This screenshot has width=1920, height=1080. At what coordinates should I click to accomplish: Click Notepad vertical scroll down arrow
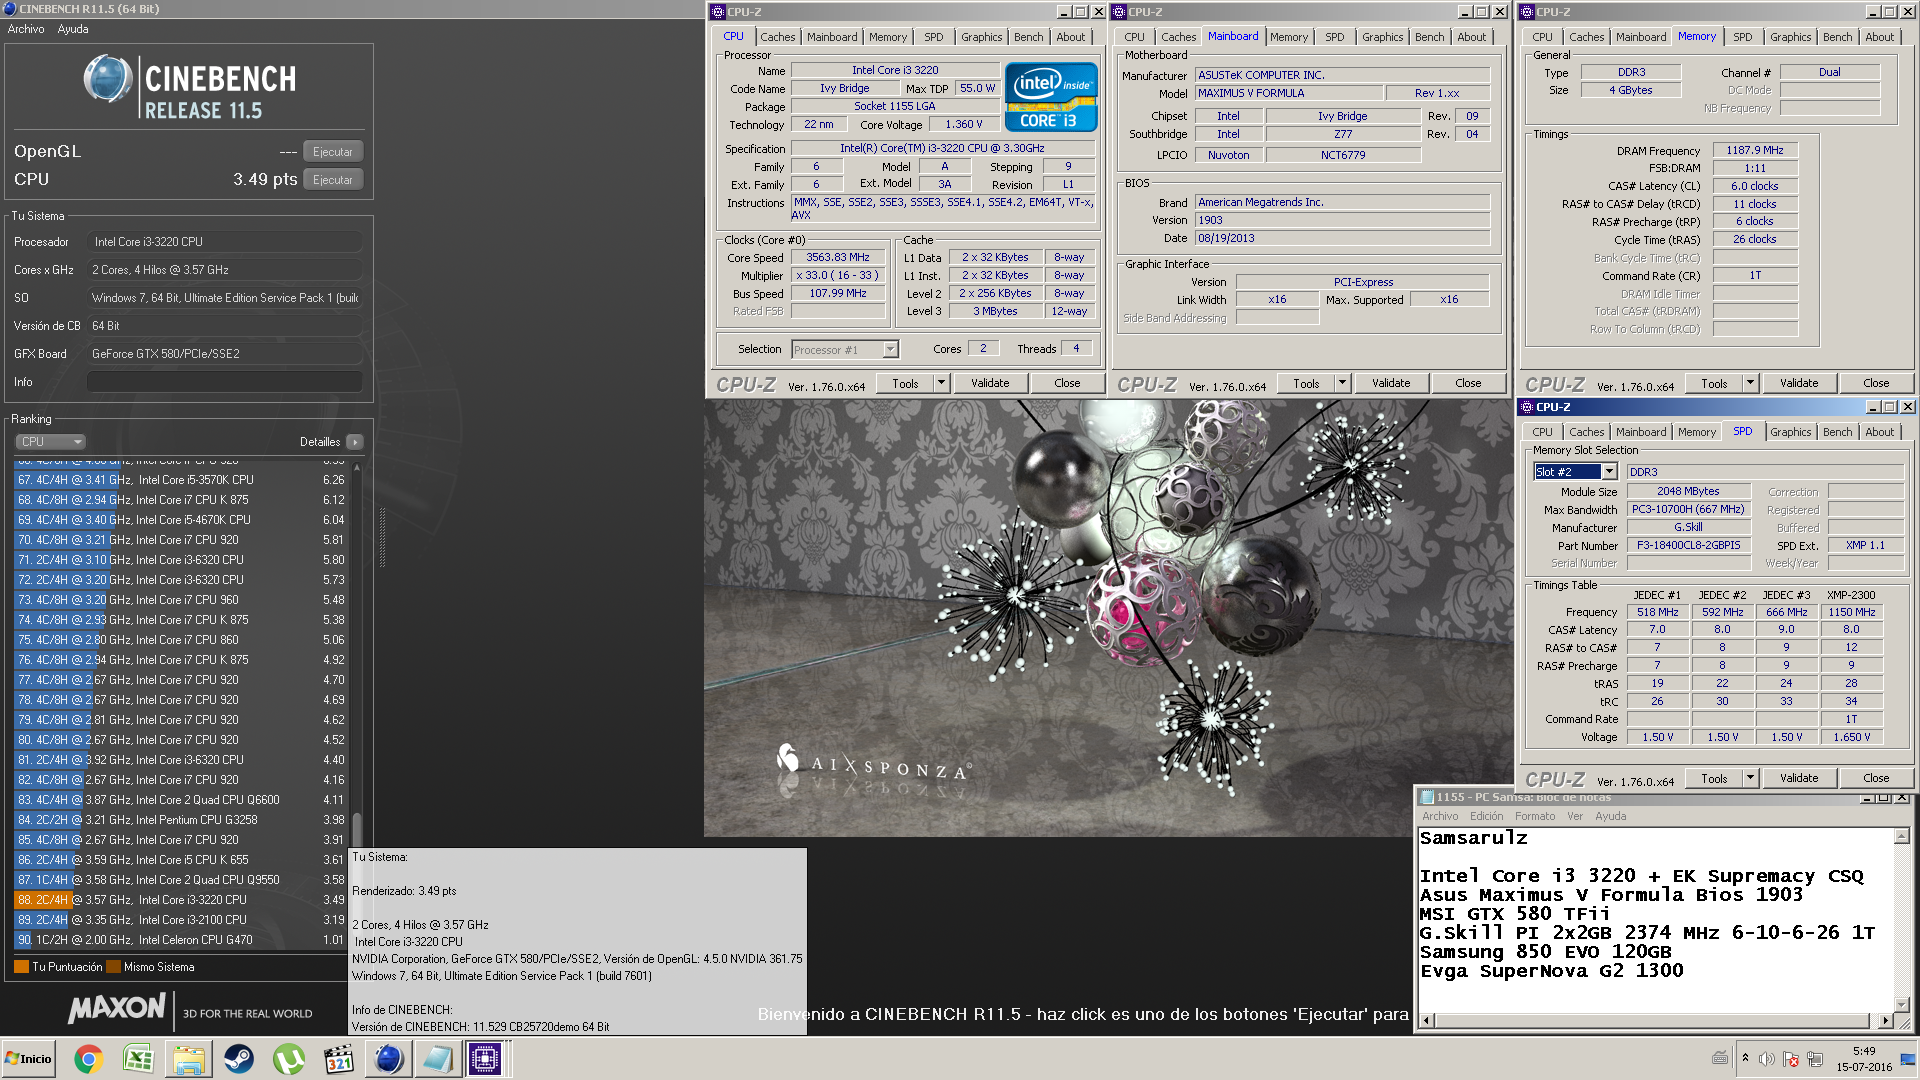(1902, 1005)
